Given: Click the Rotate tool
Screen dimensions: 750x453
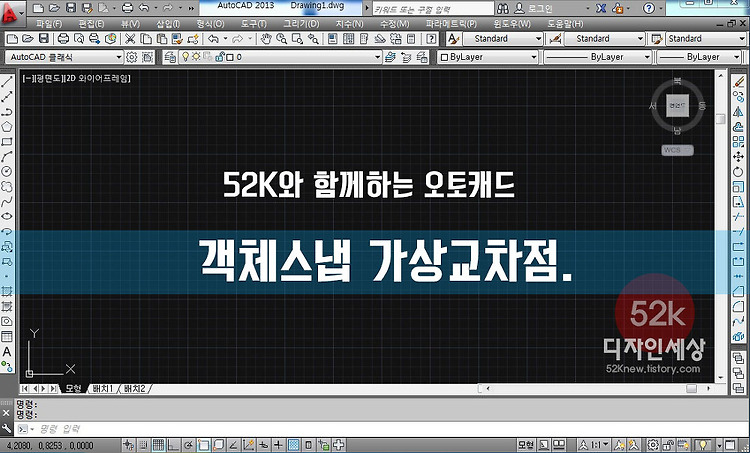Looking at the screenshot, I should 739,172.
